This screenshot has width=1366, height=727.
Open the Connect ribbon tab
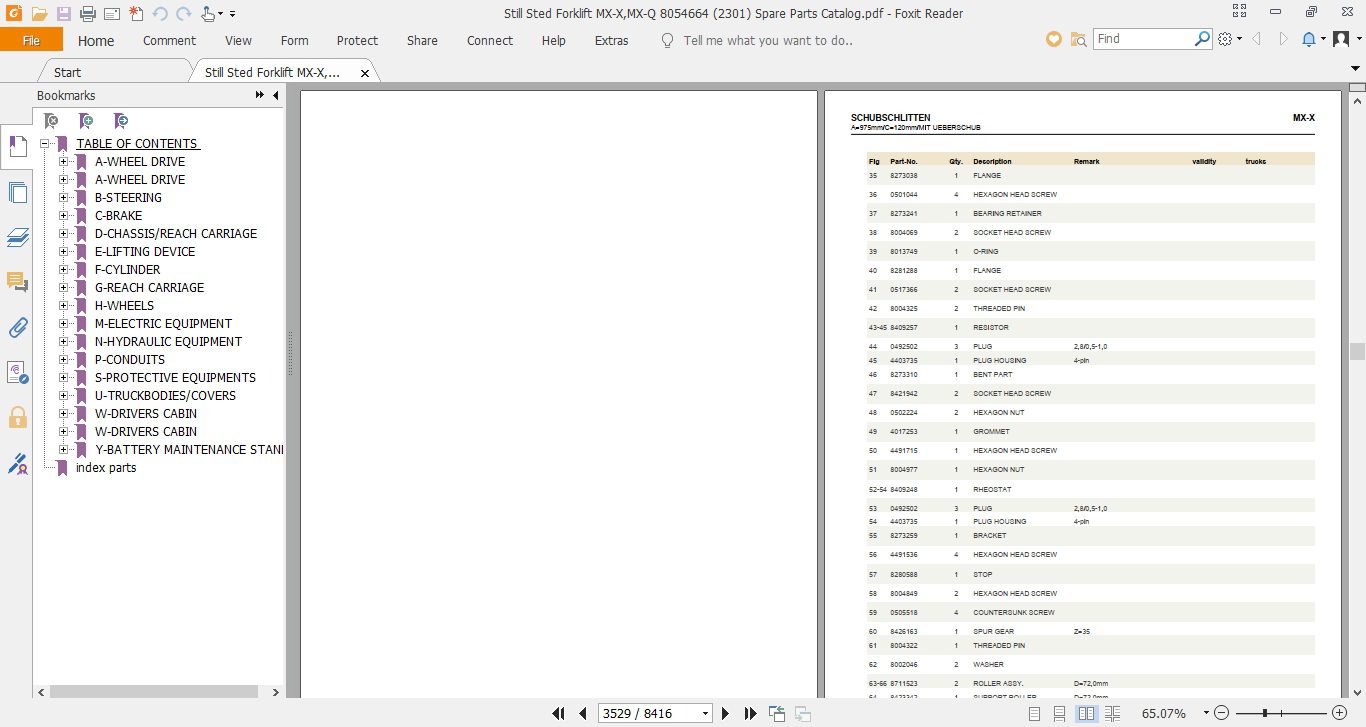490,41
